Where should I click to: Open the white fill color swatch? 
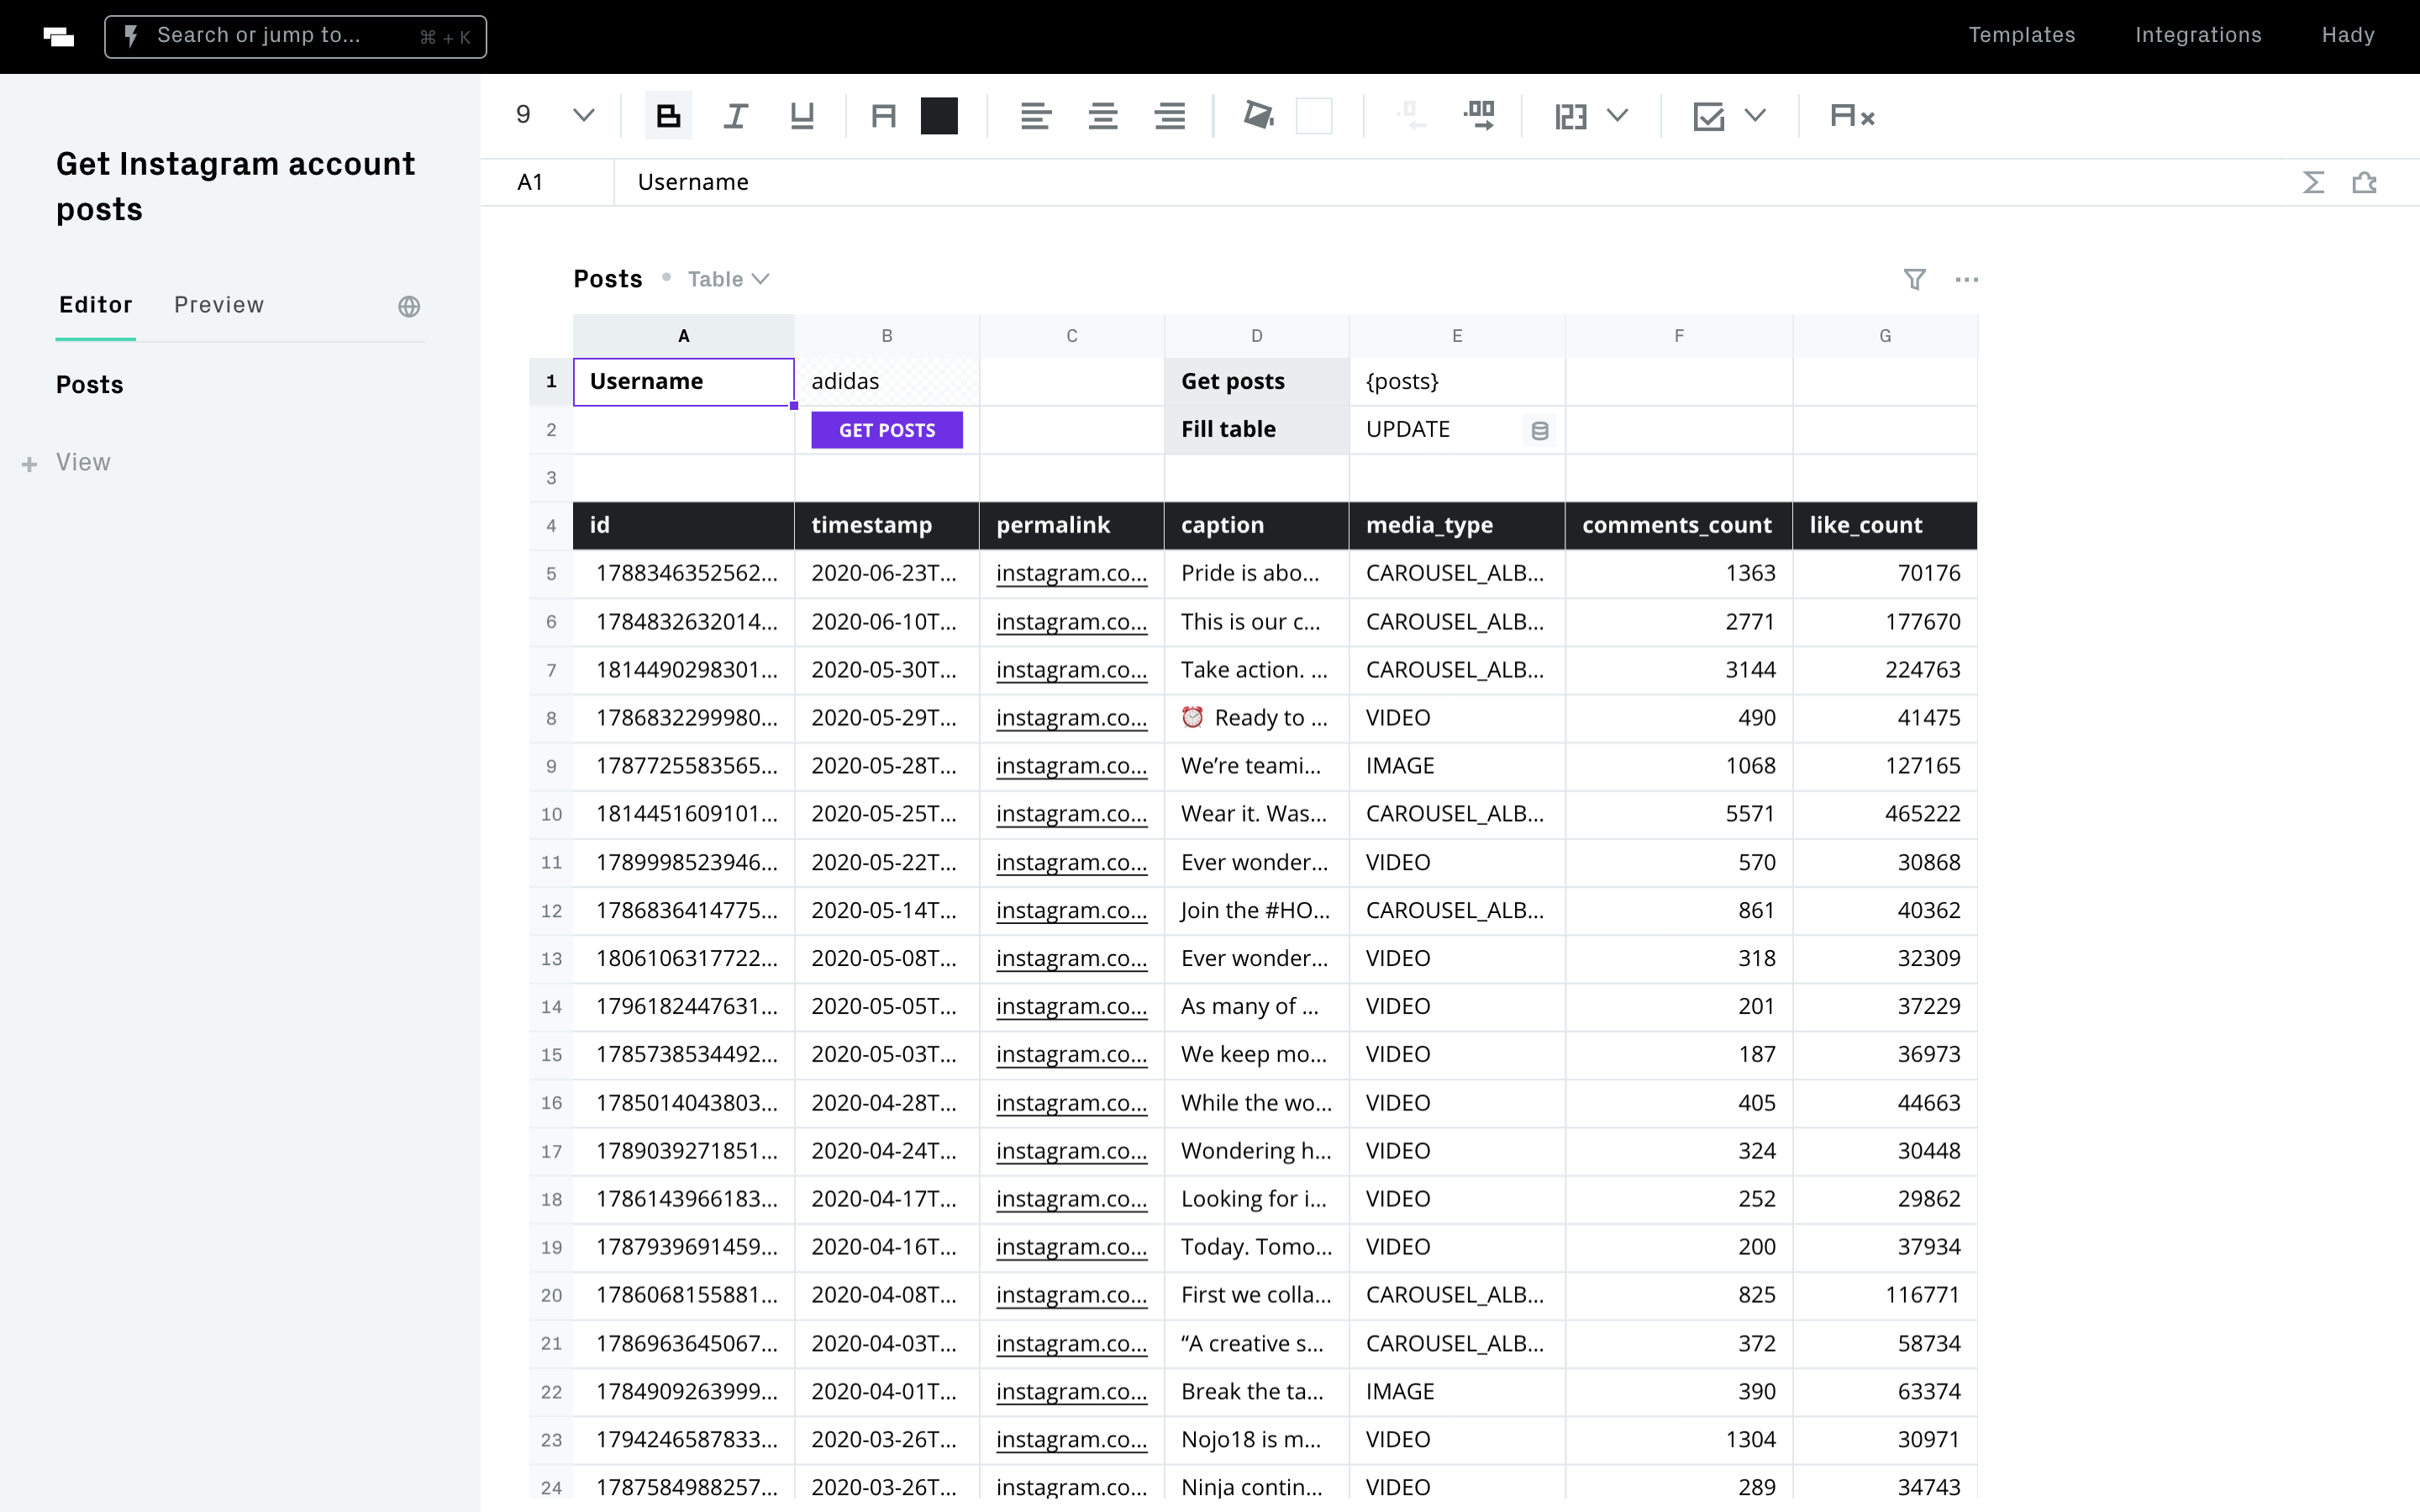[1314, 116]
